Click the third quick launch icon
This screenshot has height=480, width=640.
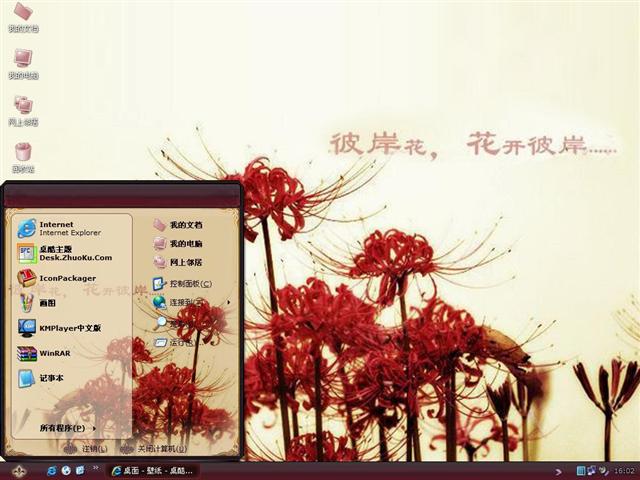point(80,471)
